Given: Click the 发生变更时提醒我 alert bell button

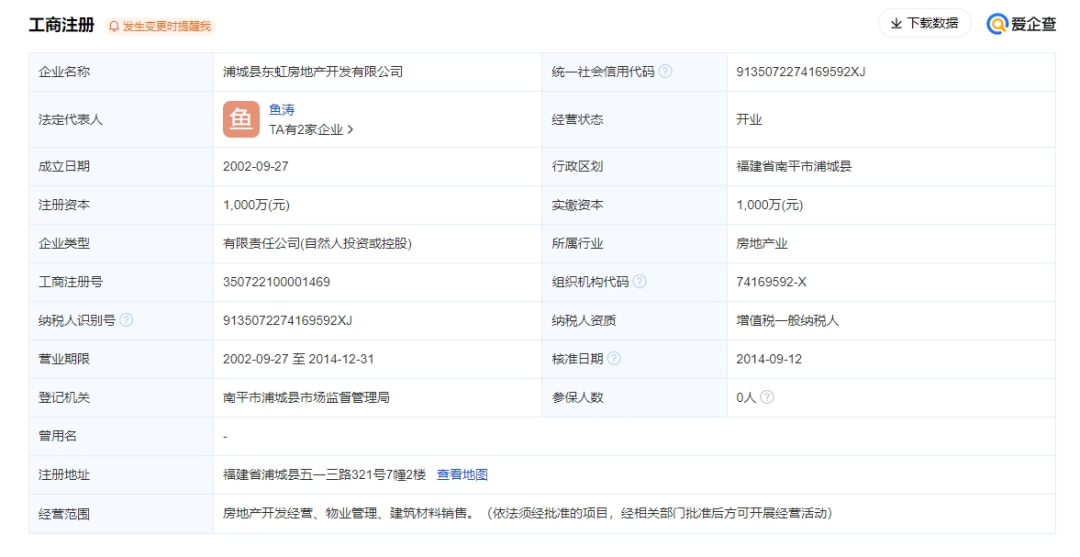Looking at the screenshot, I should tap(160, 26).
